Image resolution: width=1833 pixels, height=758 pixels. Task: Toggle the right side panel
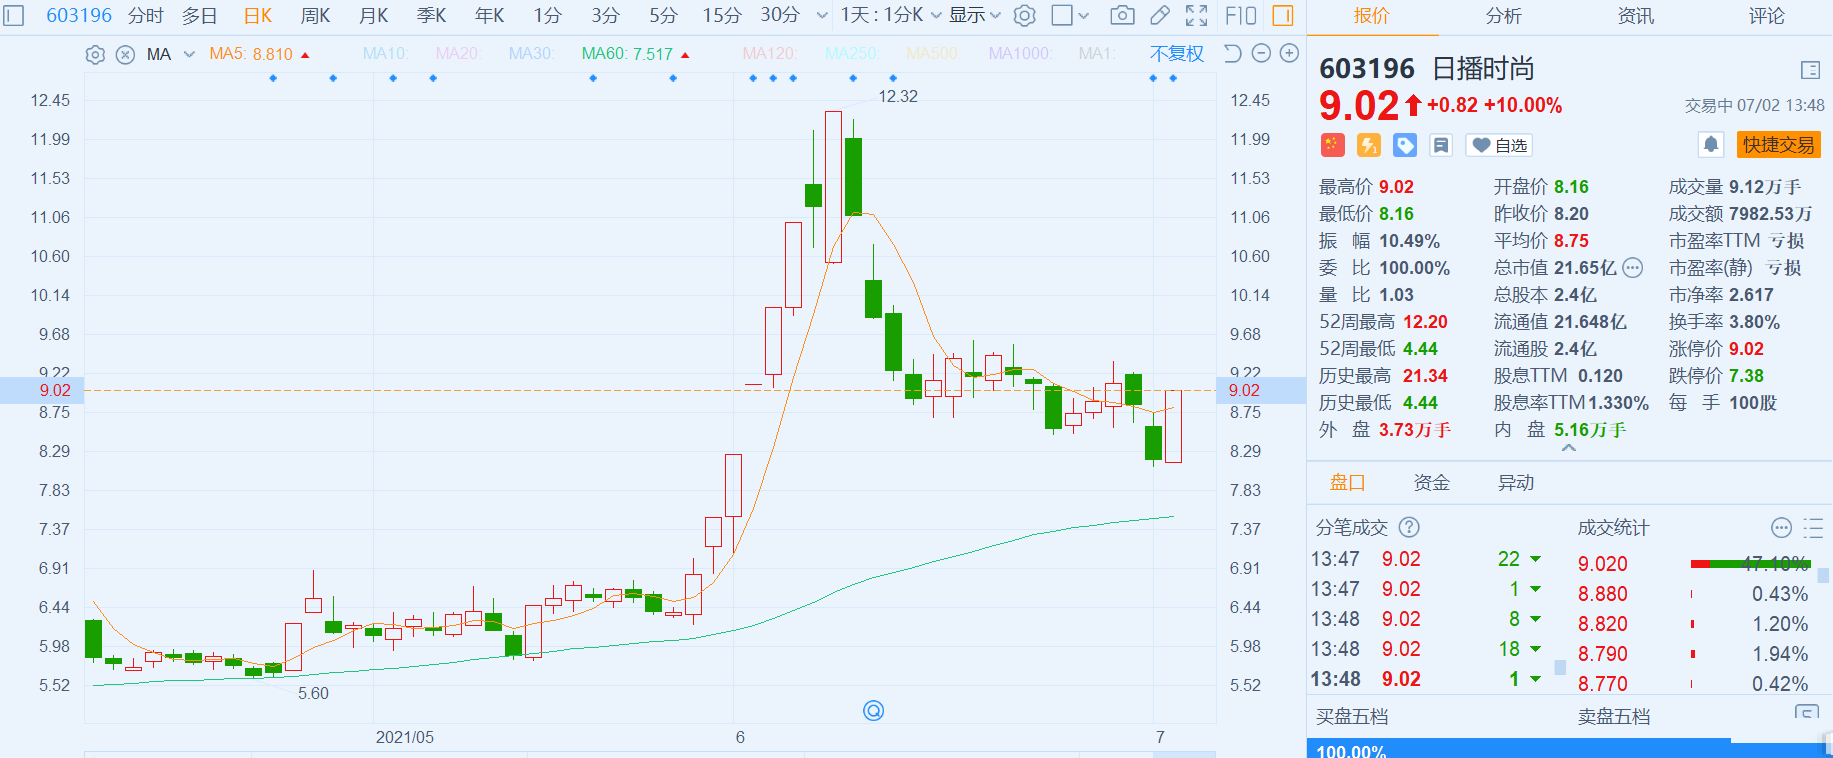coord(1283,15)
